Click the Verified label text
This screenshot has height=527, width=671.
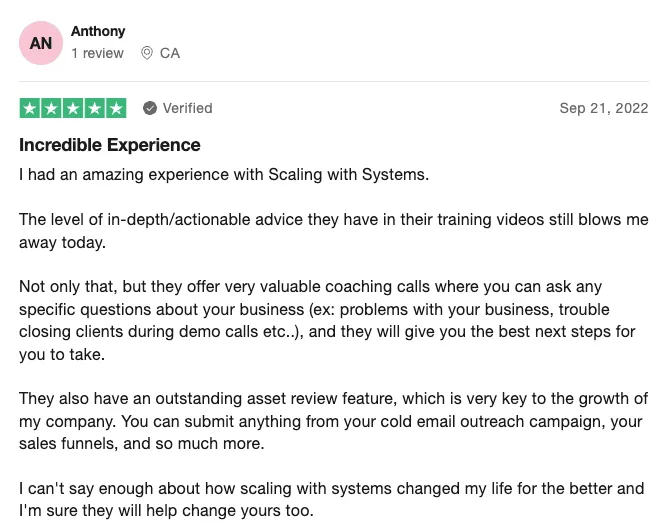click(x=187, y=108)
